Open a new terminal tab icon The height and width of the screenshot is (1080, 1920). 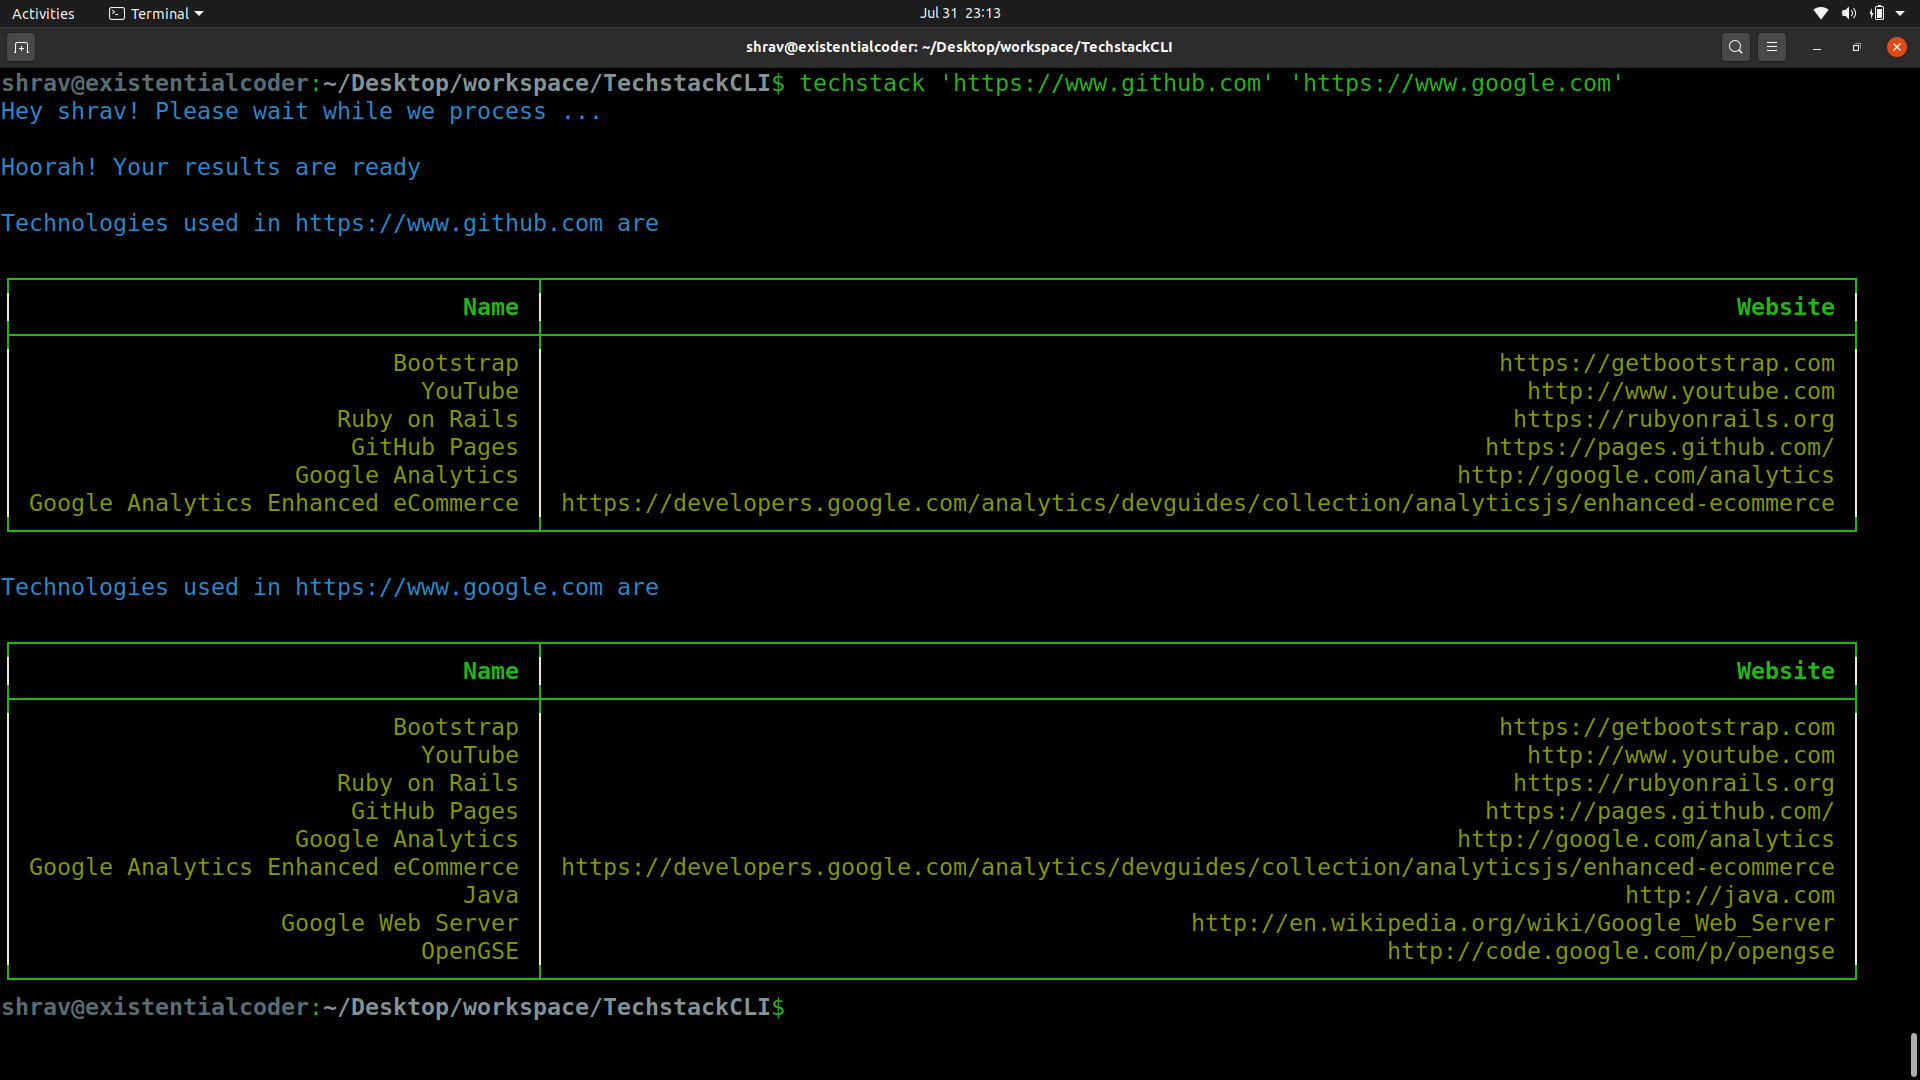click(21, 47)
